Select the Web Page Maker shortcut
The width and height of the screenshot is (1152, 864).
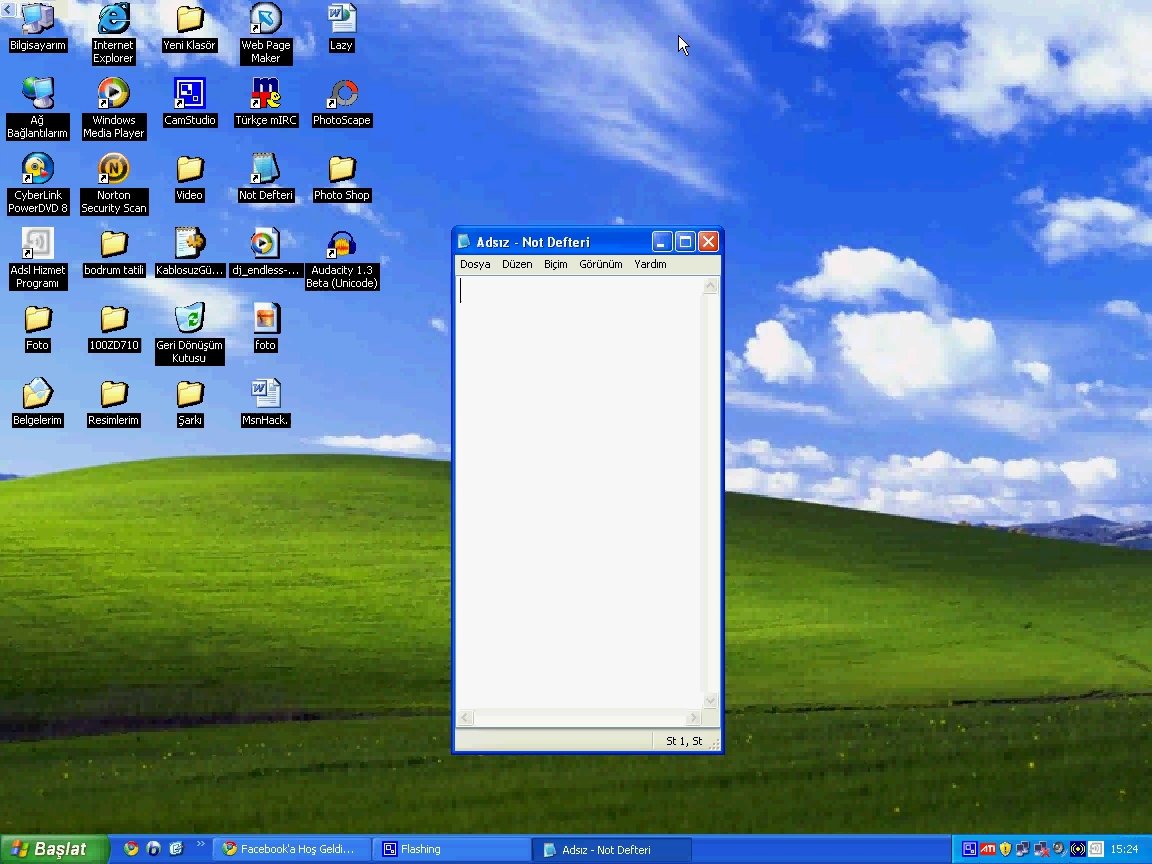(x=265, y=33)
